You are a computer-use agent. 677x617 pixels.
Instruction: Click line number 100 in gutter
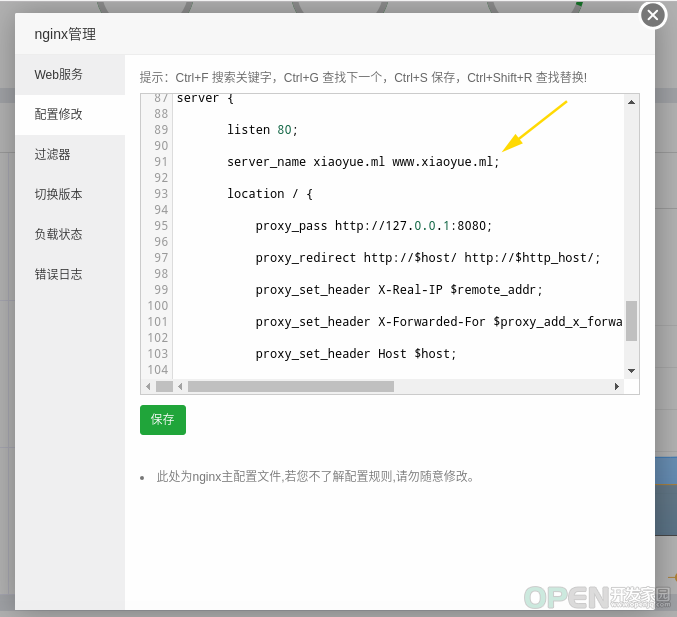coord(158,305)
